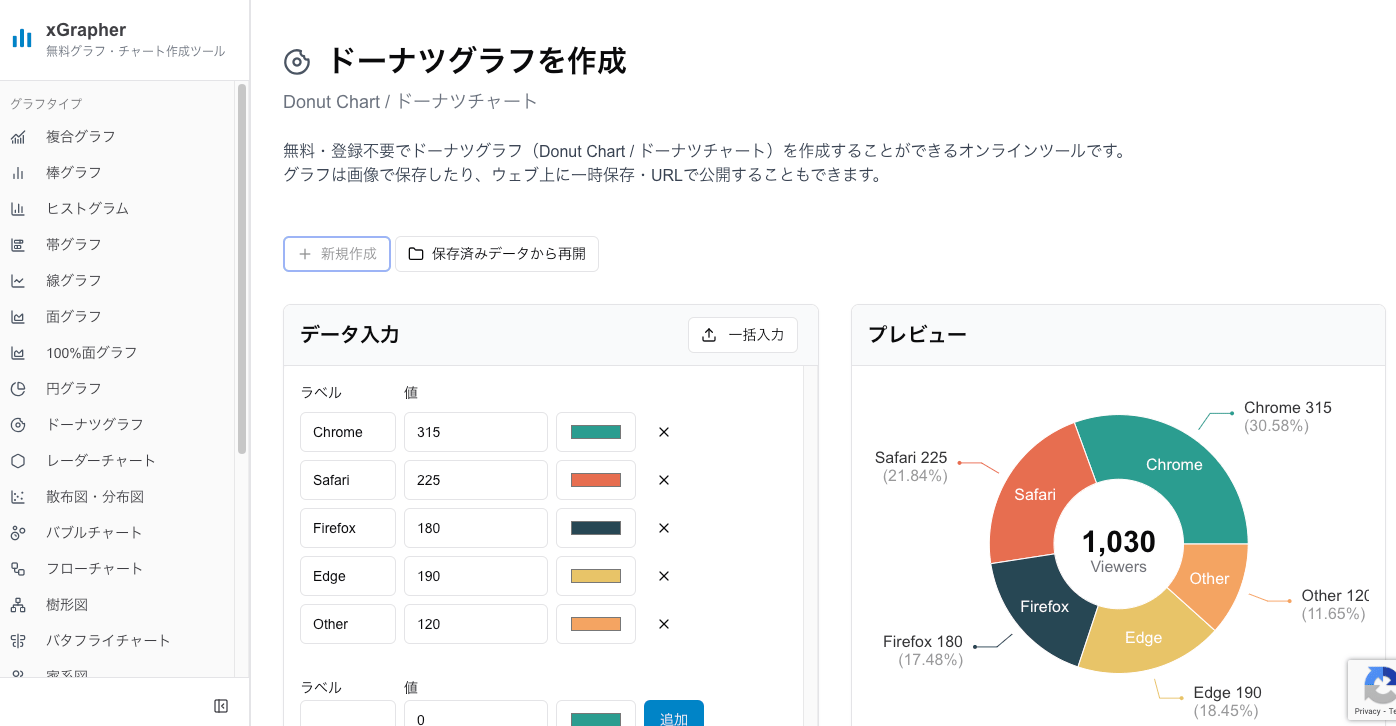Select the 棒グラフ (bar chart) icon

coord(18,172)
